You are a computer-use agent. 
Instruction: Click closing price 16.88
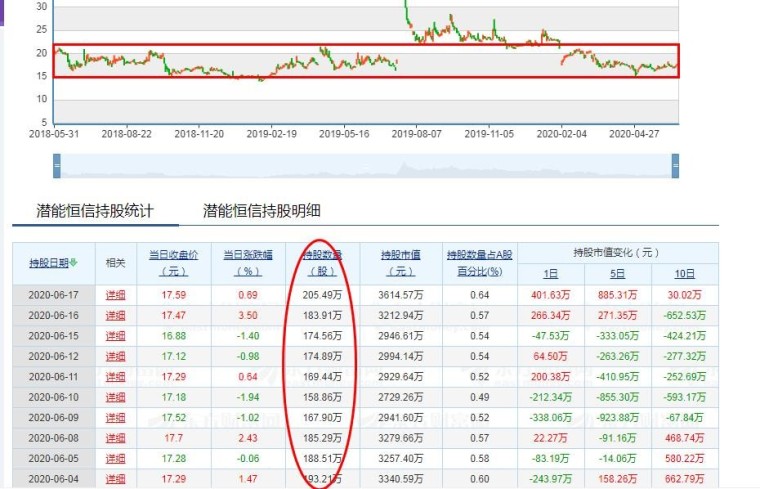pyautogui.click(x=174, y=336)
